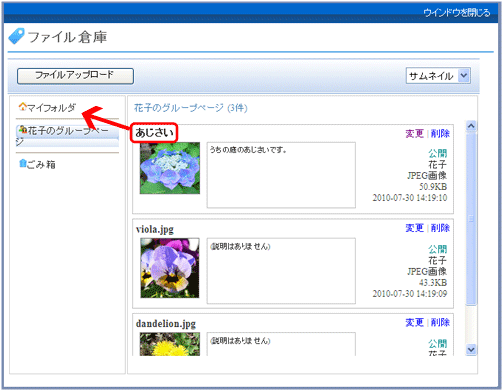Click 変更 for dandelion.jpg
Viewport: 504px width, 392px height.
414,322
